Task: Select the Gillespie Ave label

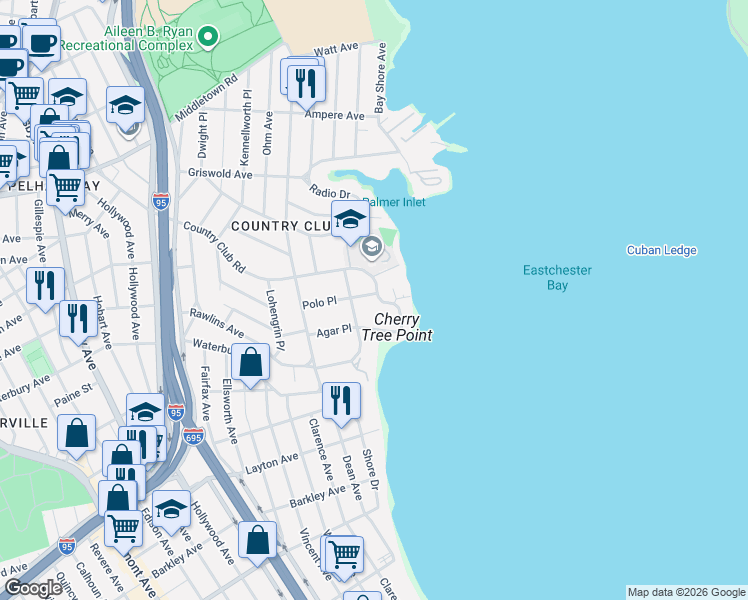Action: pyautogui.click(x=40, y=231)
